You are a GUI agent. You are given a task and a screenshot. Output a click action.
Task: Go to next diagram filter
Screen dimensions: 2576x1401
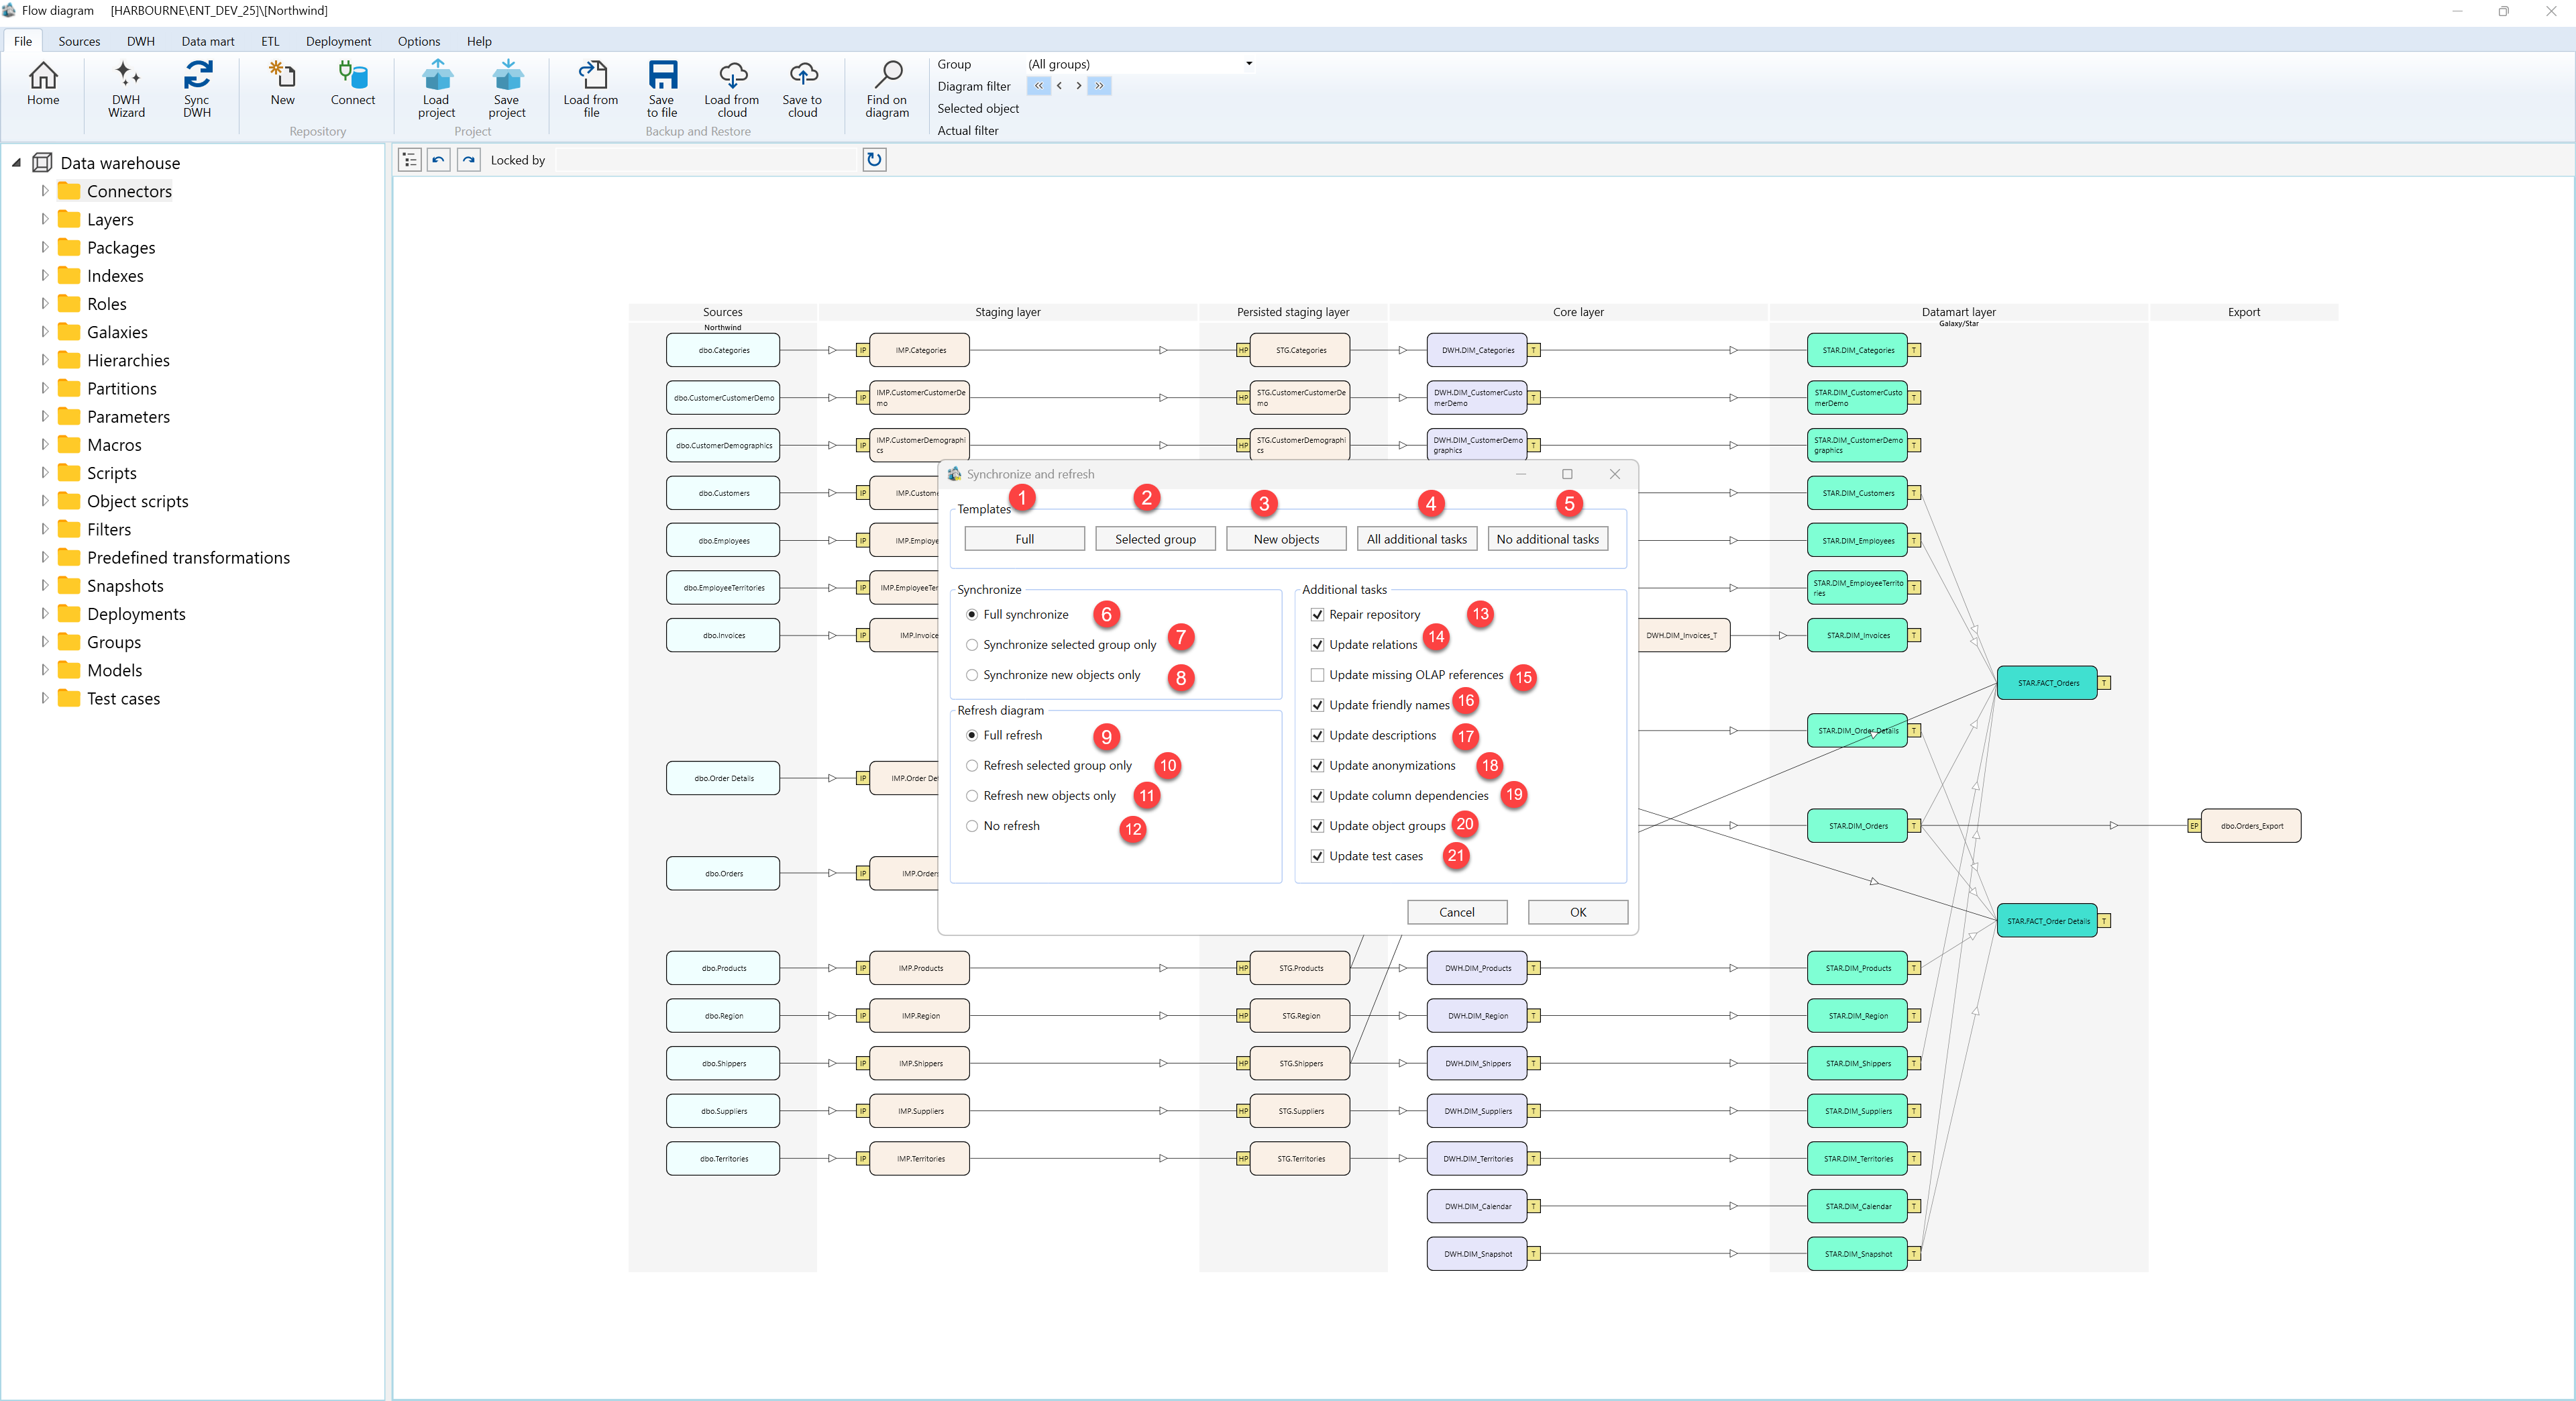pyautogui.click(x=1078, y=86)
